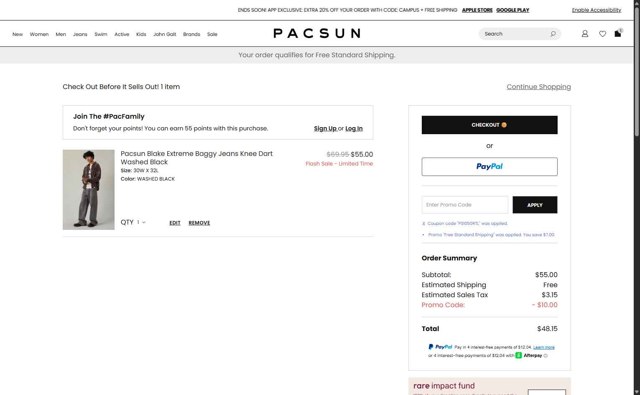
Task: Click the Apple Store link
Action: coord(477,10)
